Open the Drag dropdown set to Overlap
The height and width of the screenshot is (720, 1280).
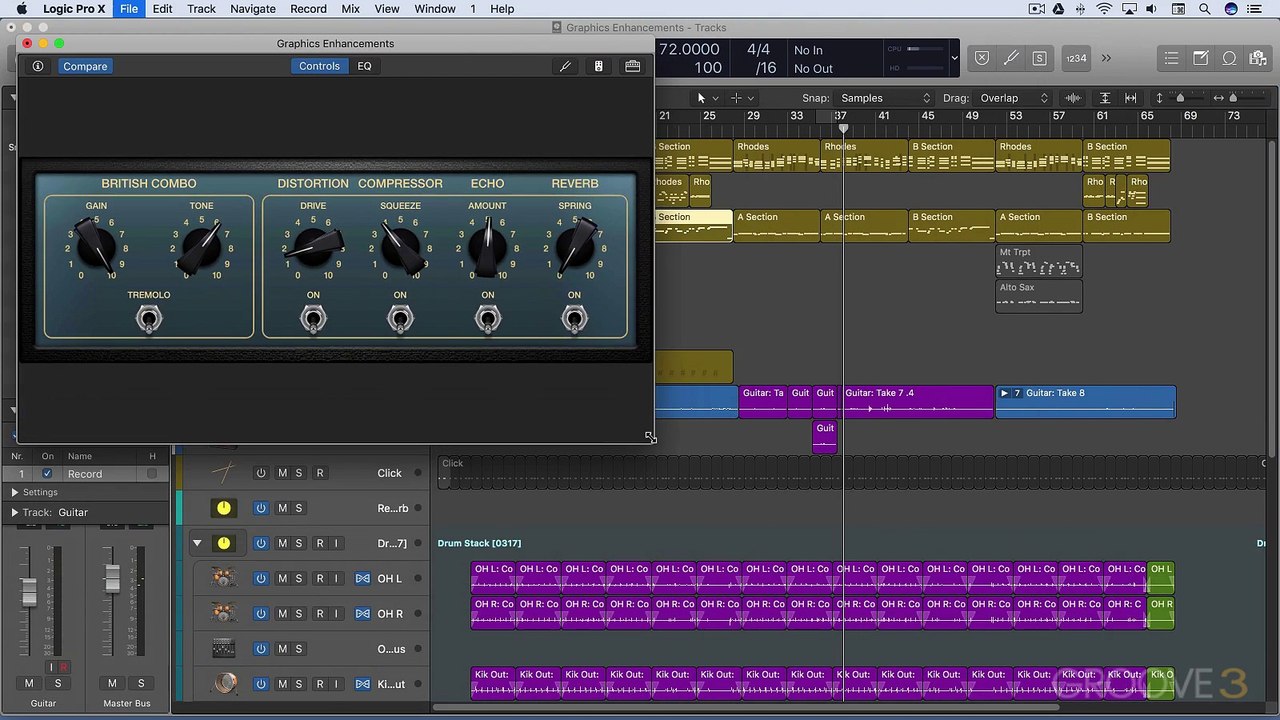1013,98
